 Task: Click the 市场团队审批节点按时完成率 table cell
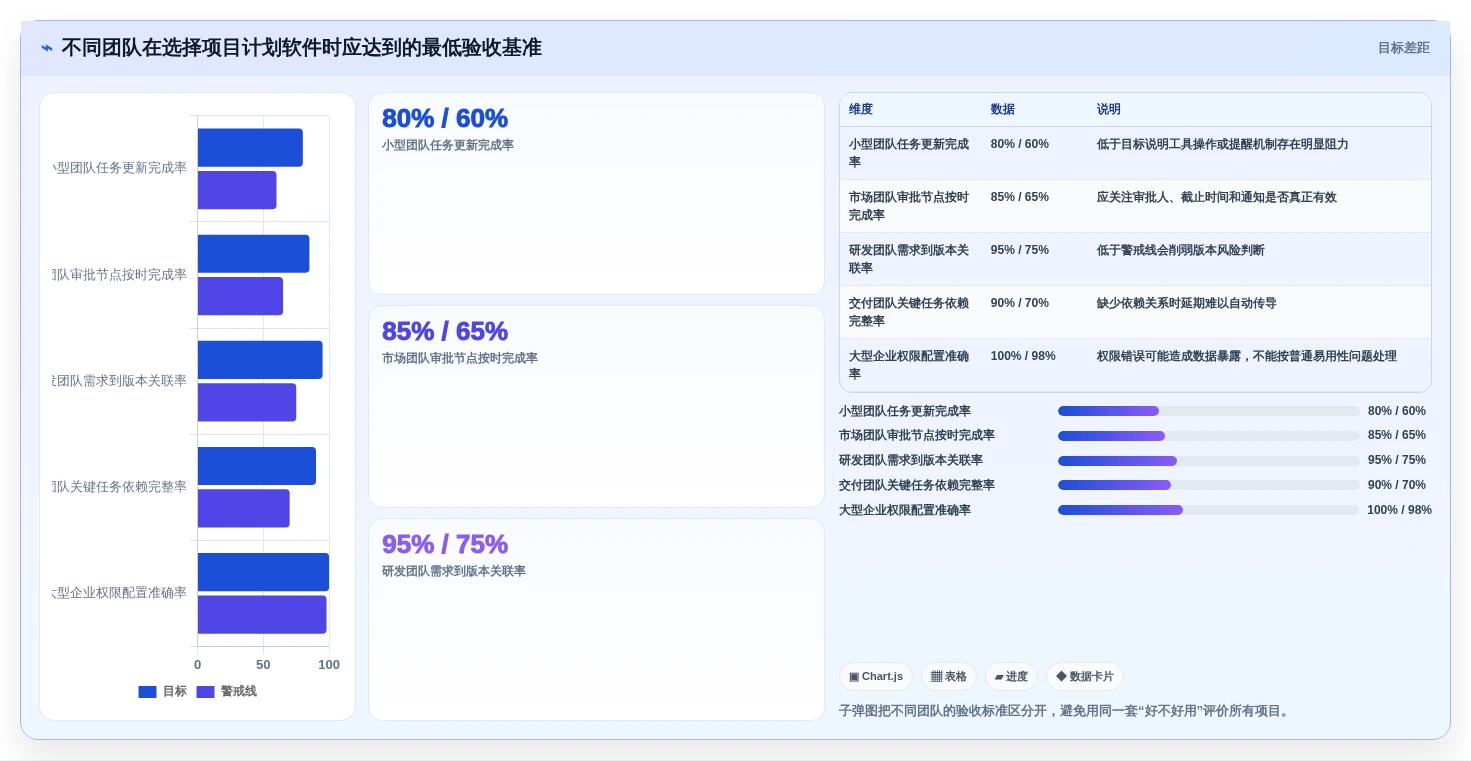(x=910, y=206)
